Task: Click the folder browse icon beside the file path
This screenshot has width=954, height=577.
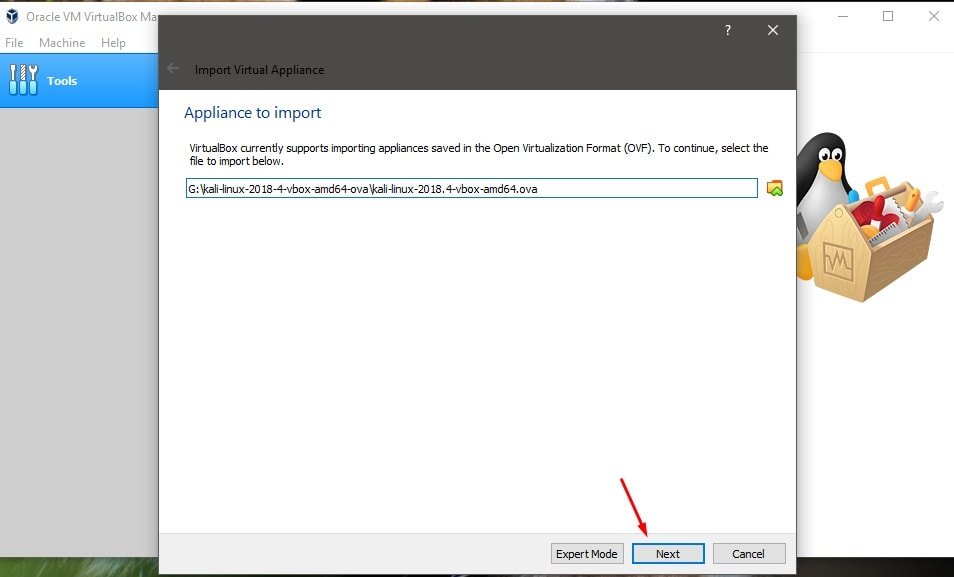Action: click(773, 187)
